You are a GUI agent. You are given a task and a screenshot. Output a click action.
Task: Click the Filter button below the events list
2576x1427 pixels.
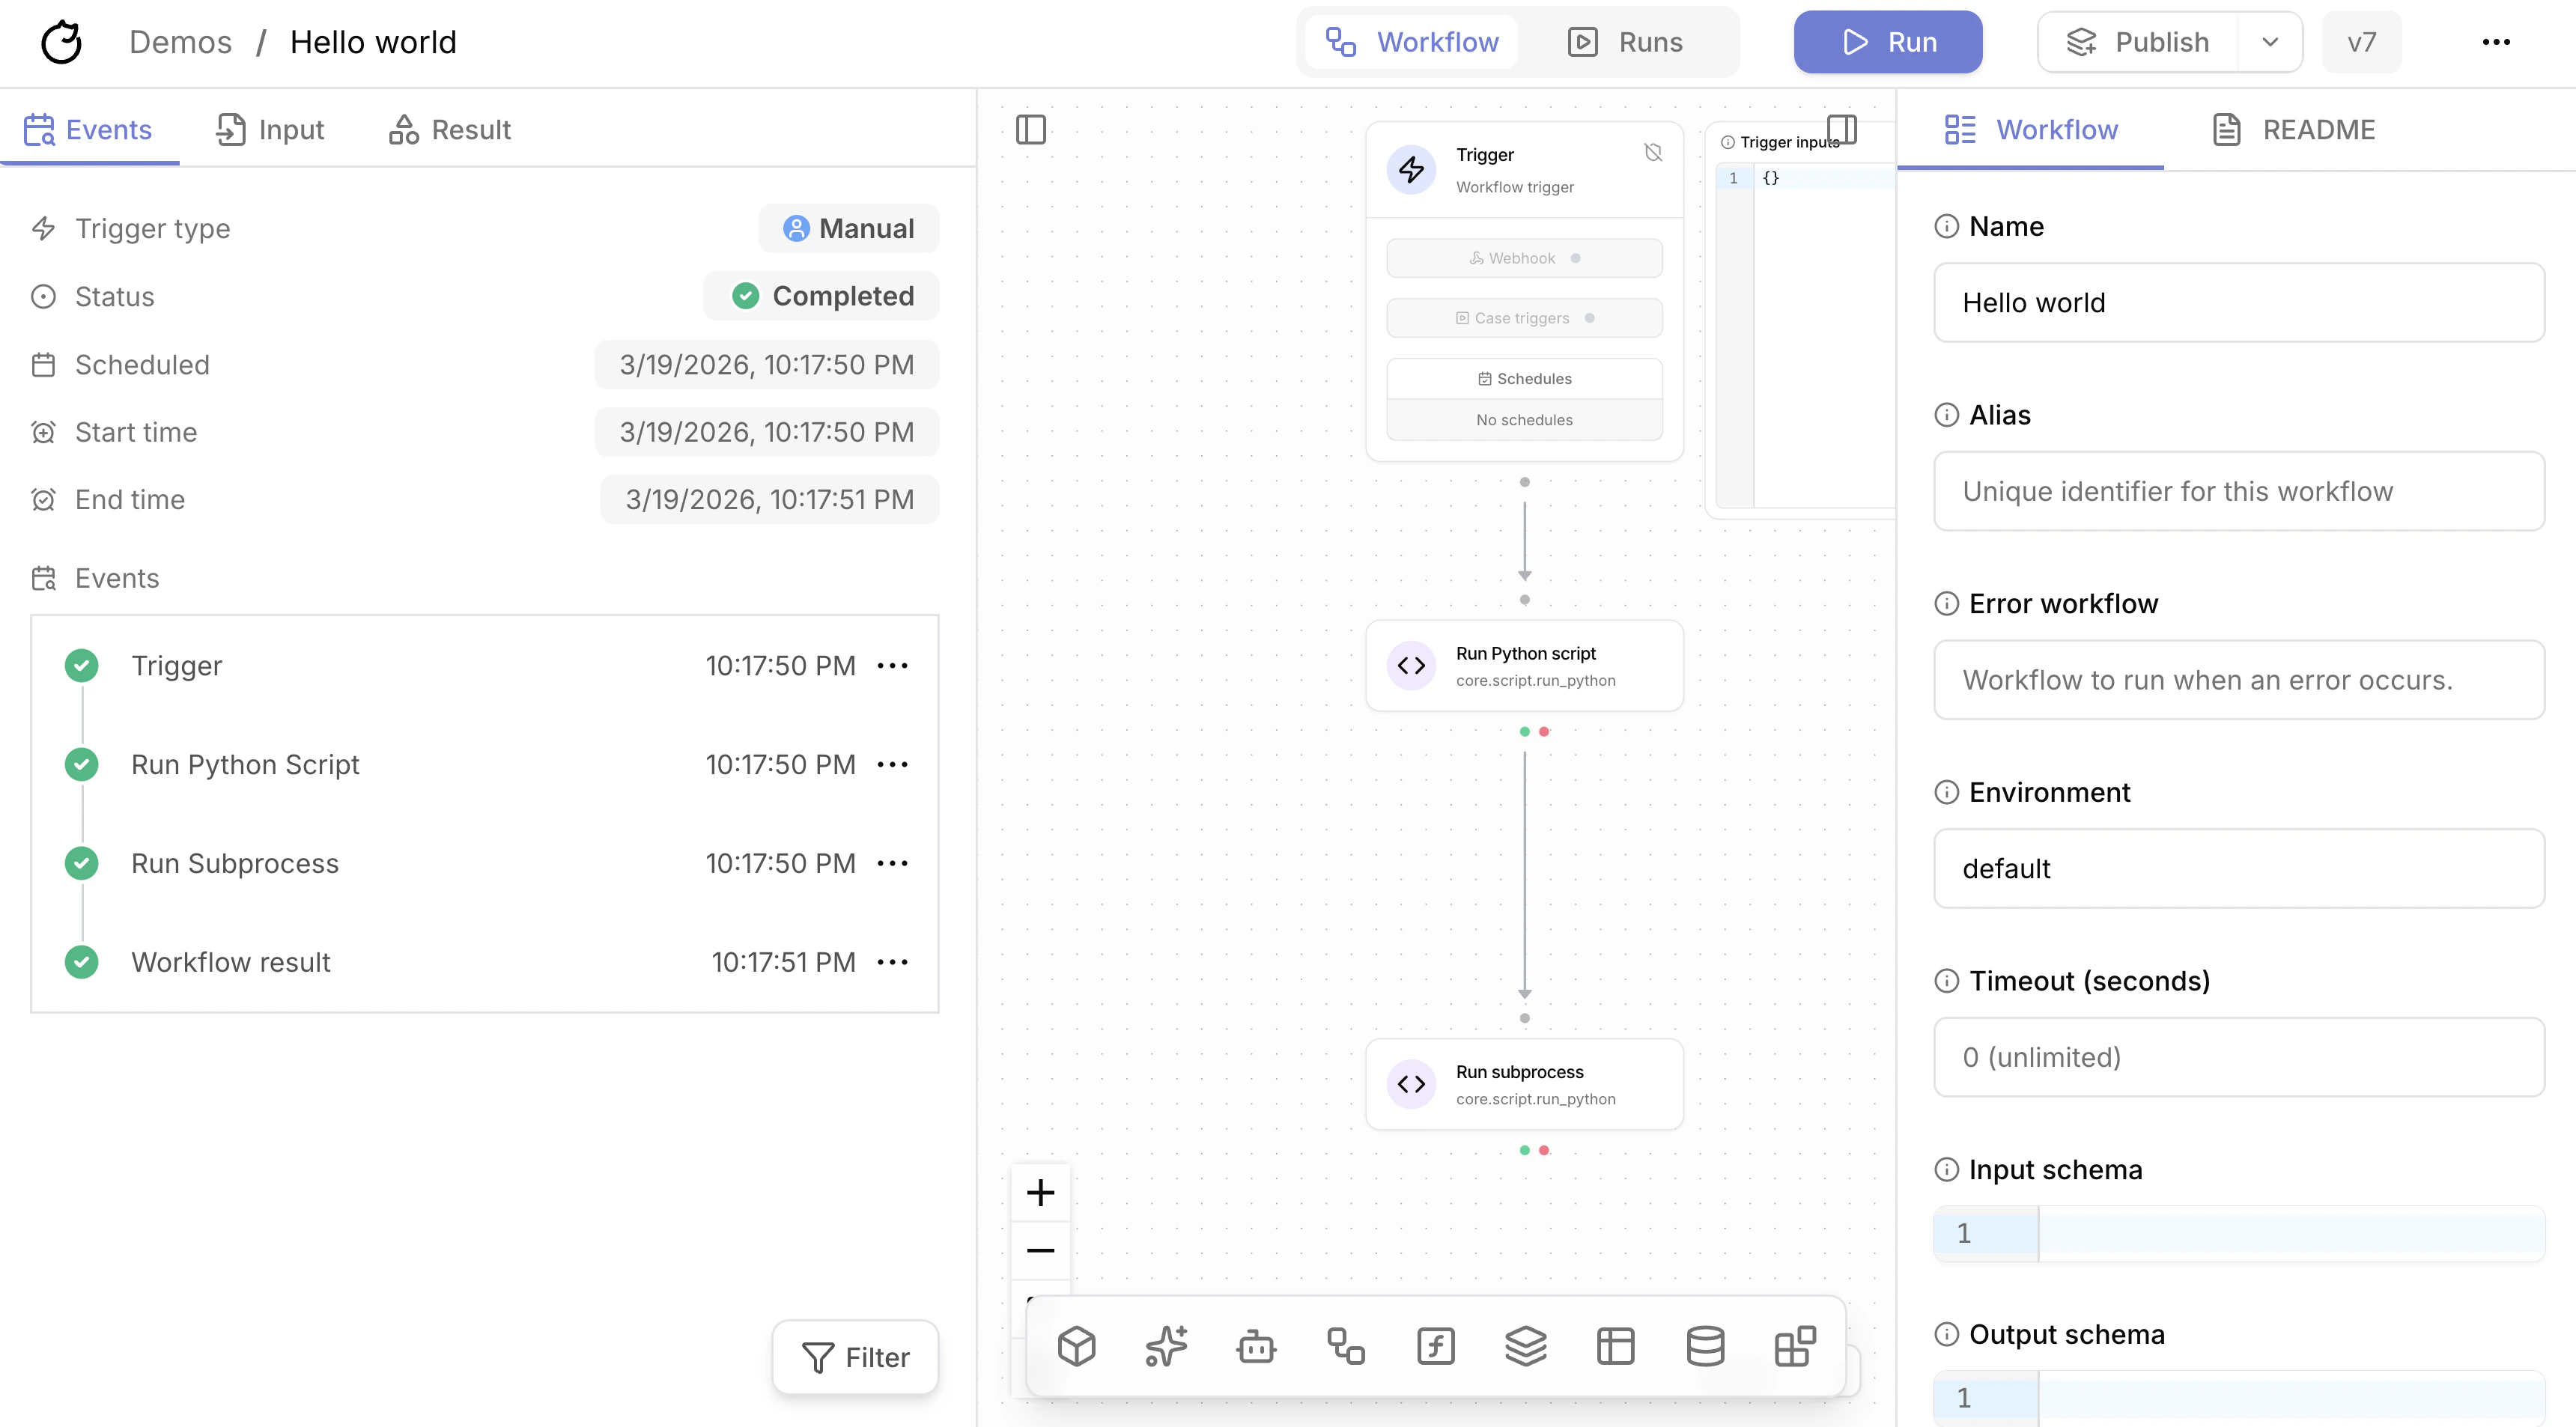[x=855, y=1357]
